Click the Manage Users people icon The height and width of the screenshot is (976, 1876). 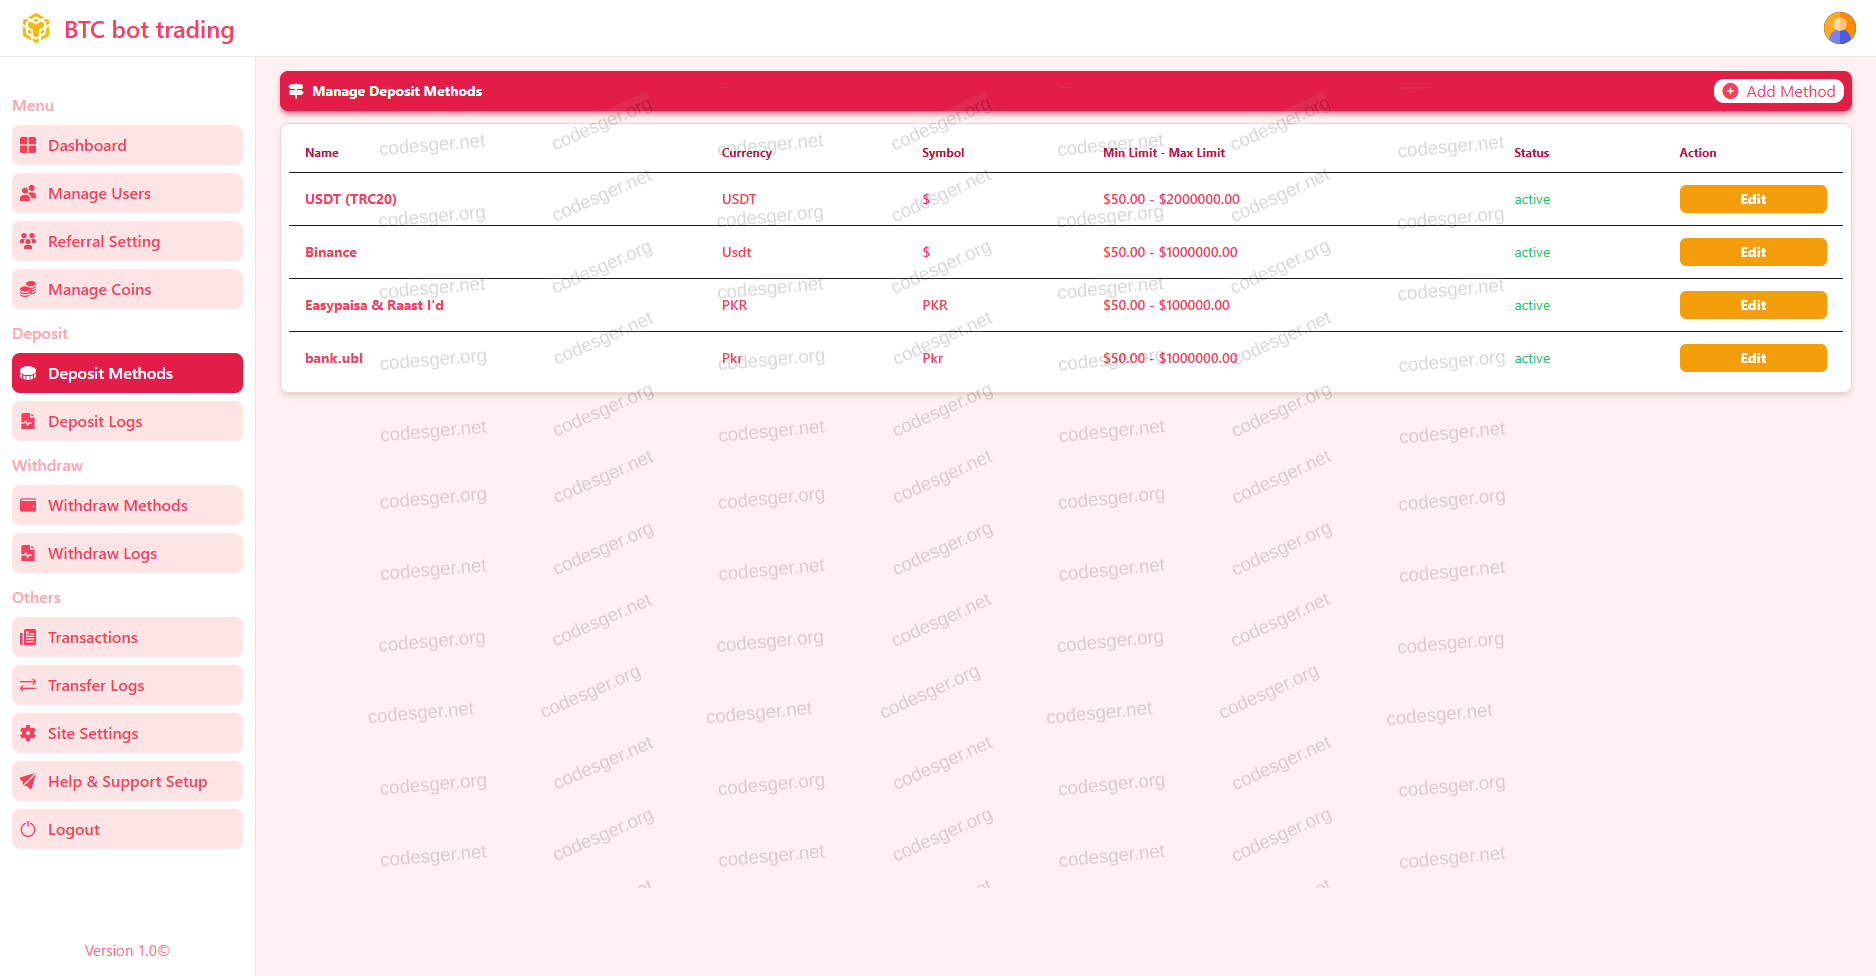(28, 194)
